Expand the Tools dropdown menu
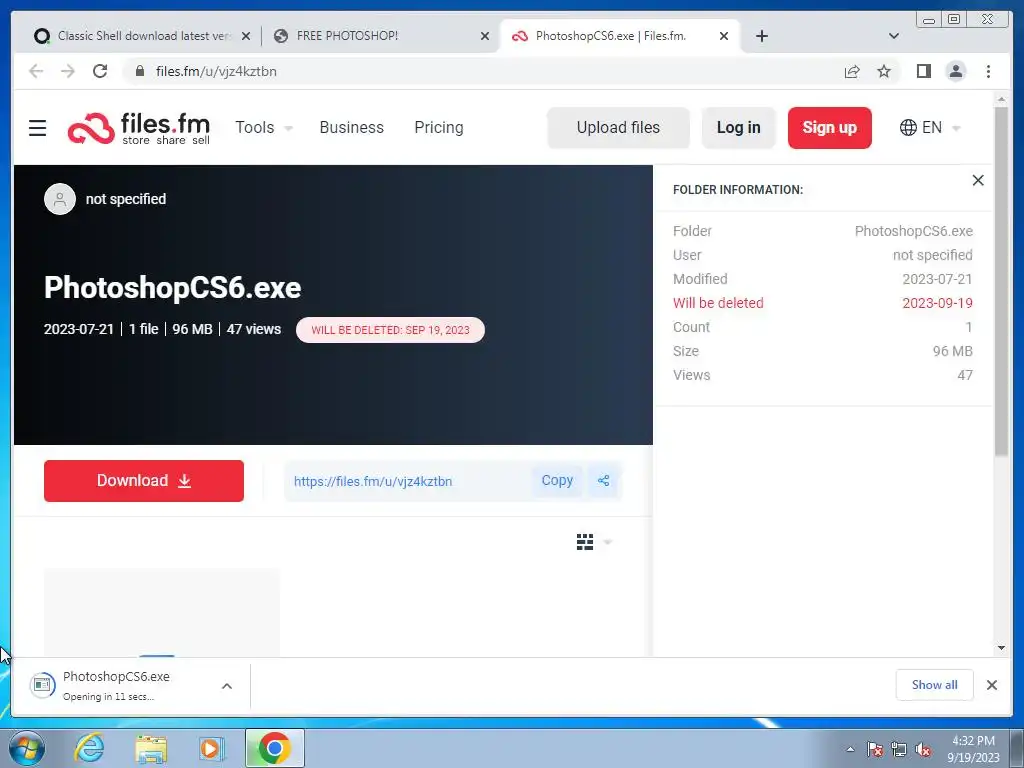The image size is (1024, 768). 264,128
